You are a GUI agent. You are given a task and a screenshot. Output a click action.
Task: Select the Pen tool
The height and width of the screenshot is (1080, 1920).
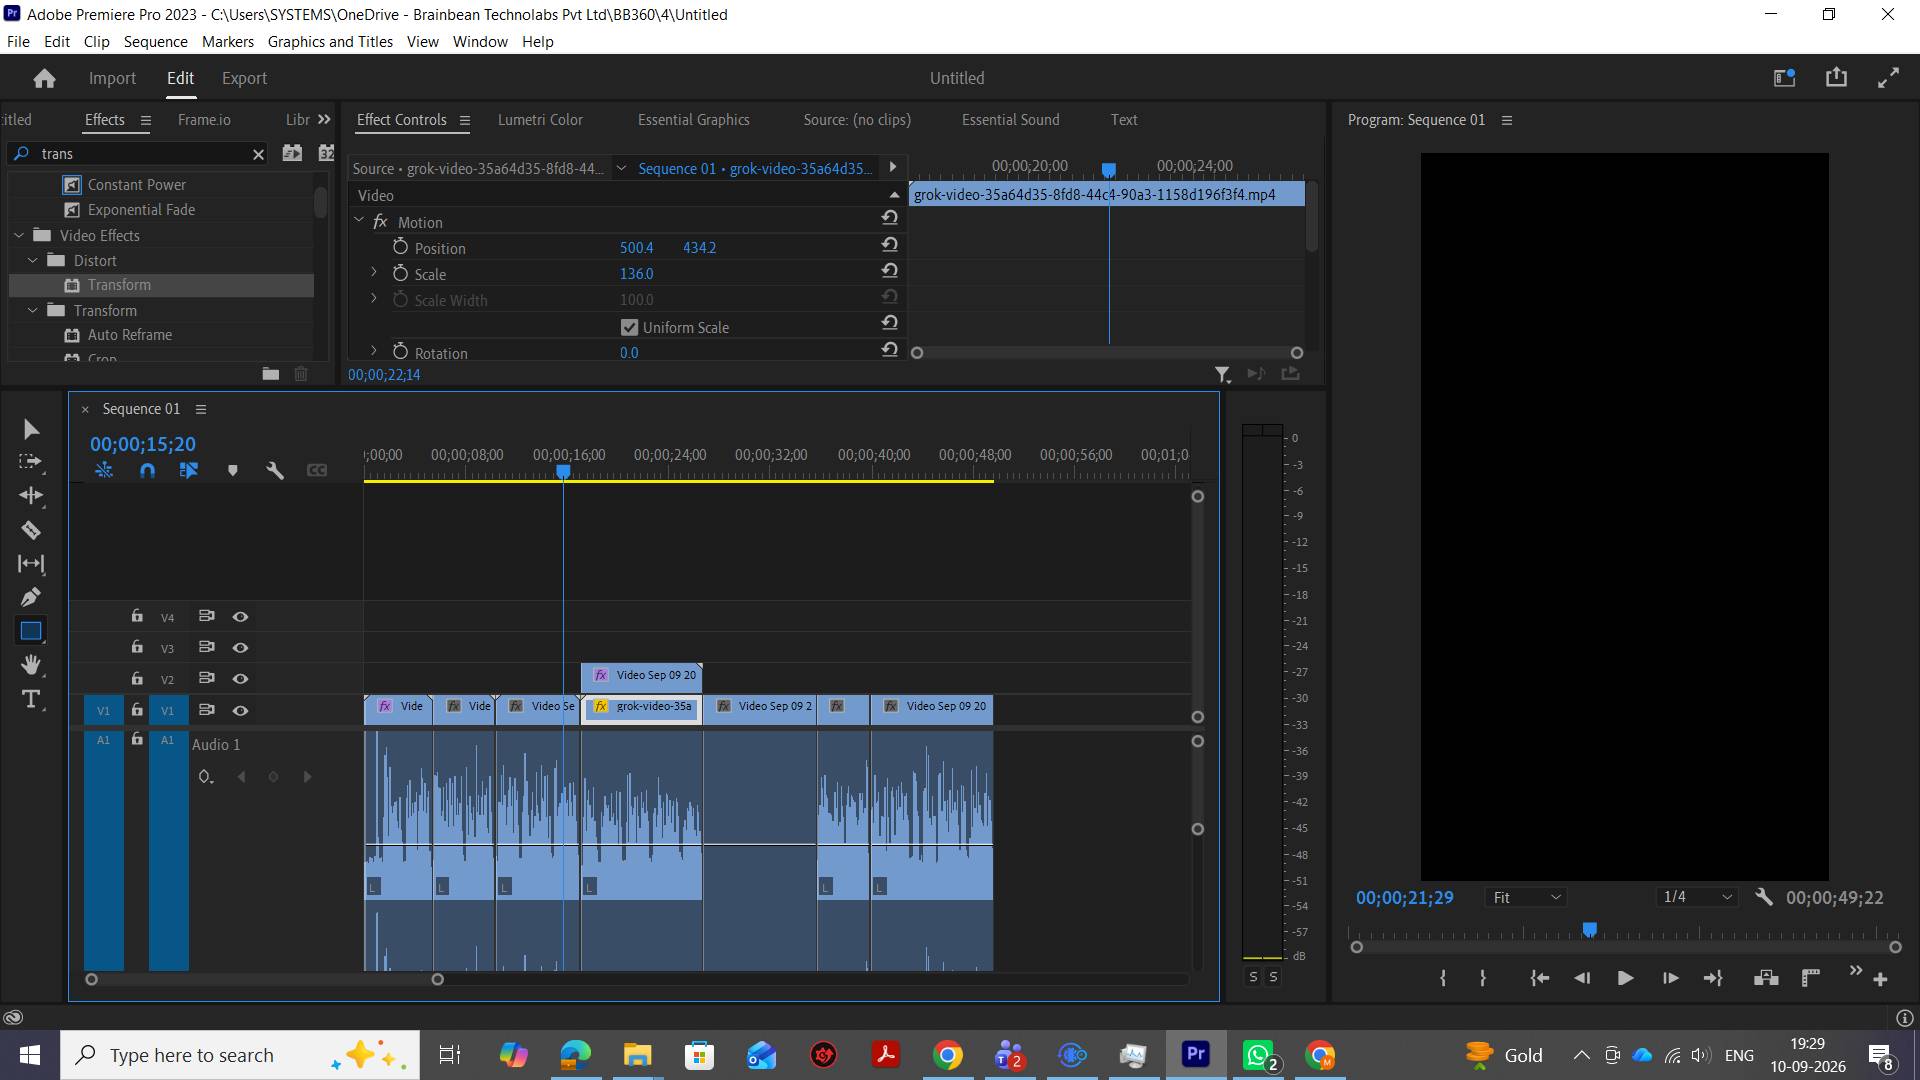pos(31,597)
